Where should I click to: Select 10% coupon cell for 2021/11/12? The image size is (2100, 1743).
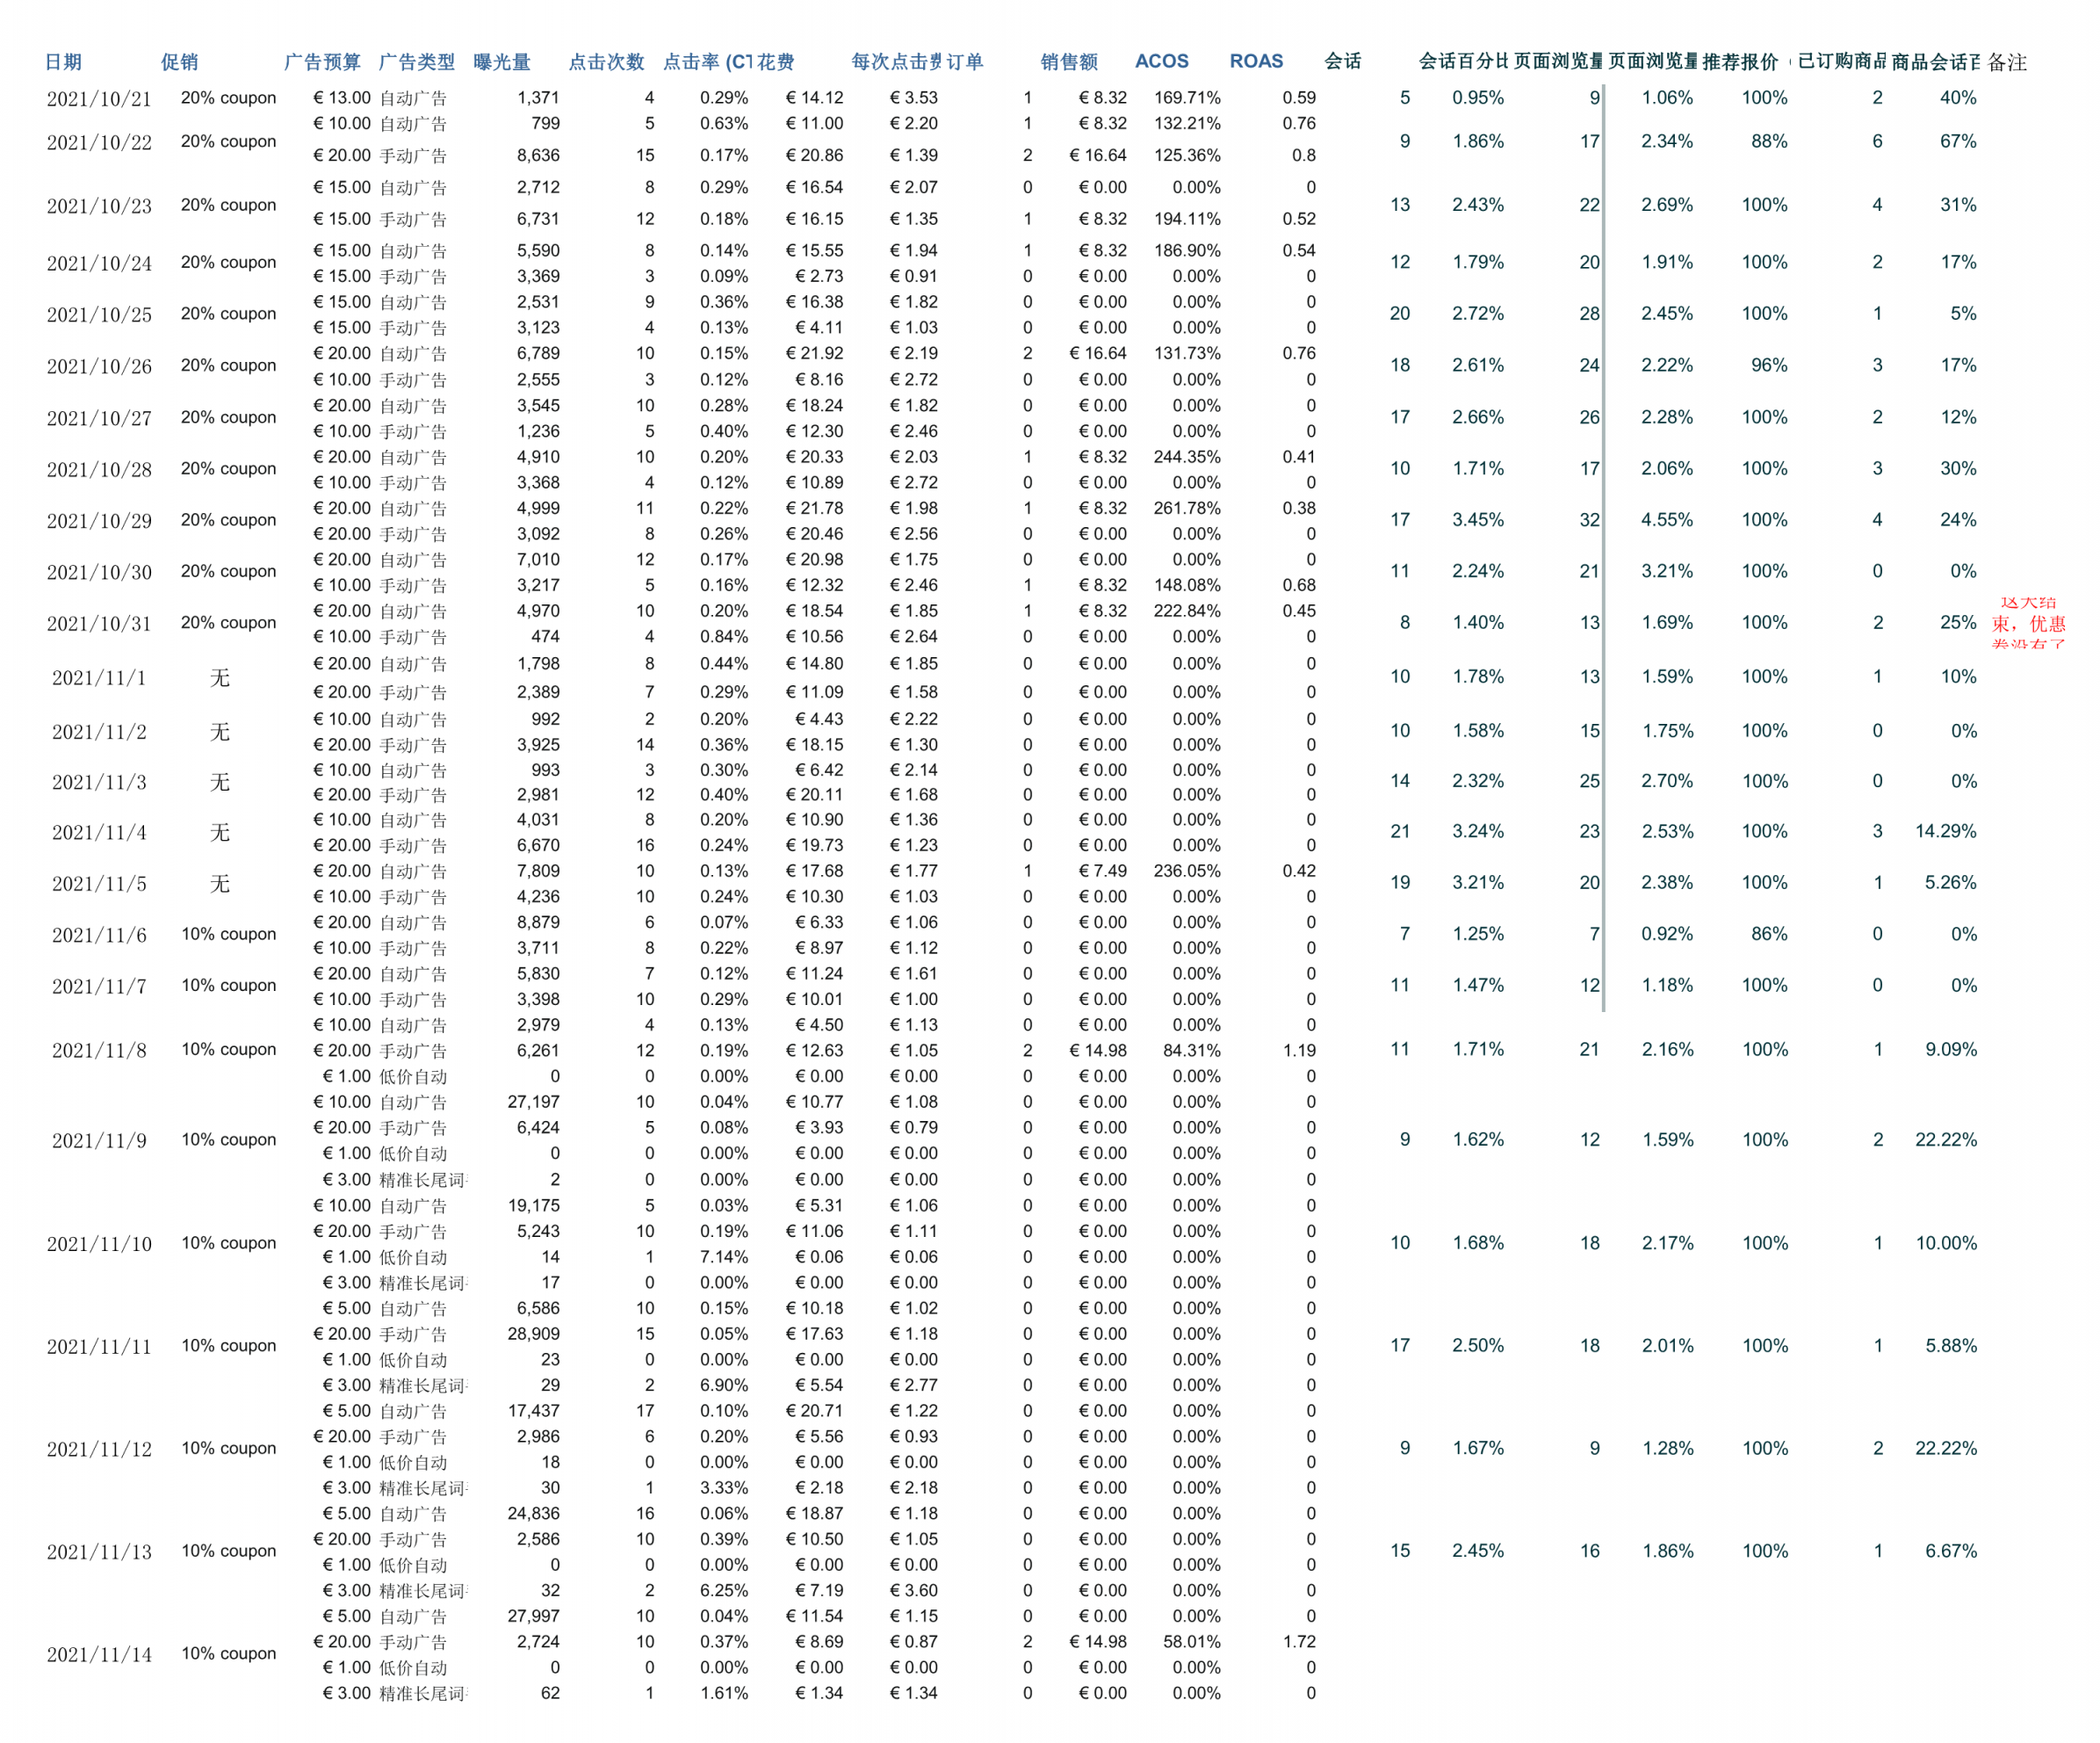tap(228, 1448)
